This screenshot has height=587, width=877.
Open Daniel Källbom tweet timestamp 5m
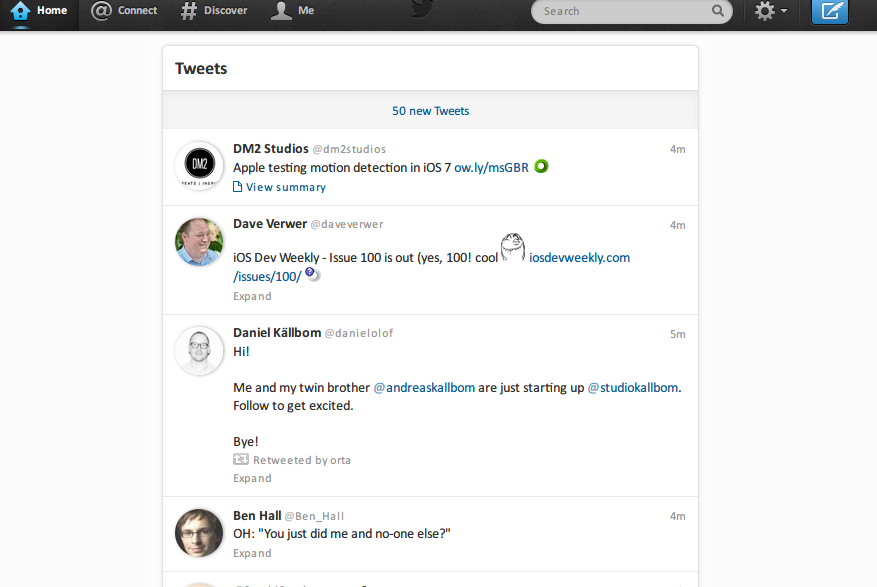677,334
